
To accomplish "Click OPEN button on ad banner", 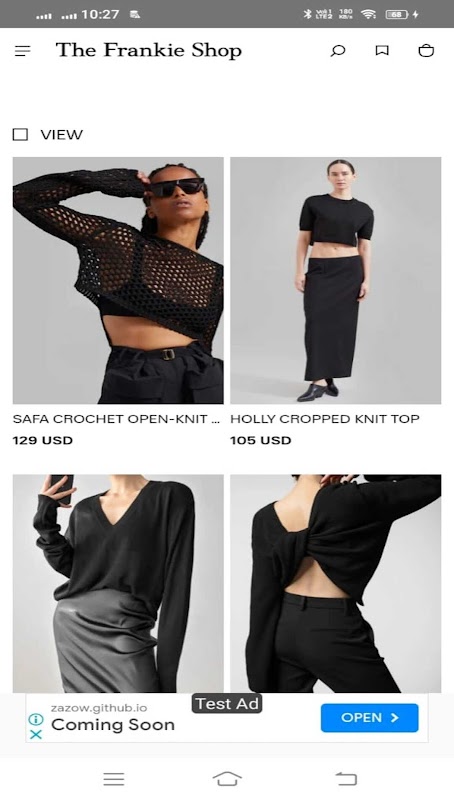I will pyautogui.click(x=369, y=718).
